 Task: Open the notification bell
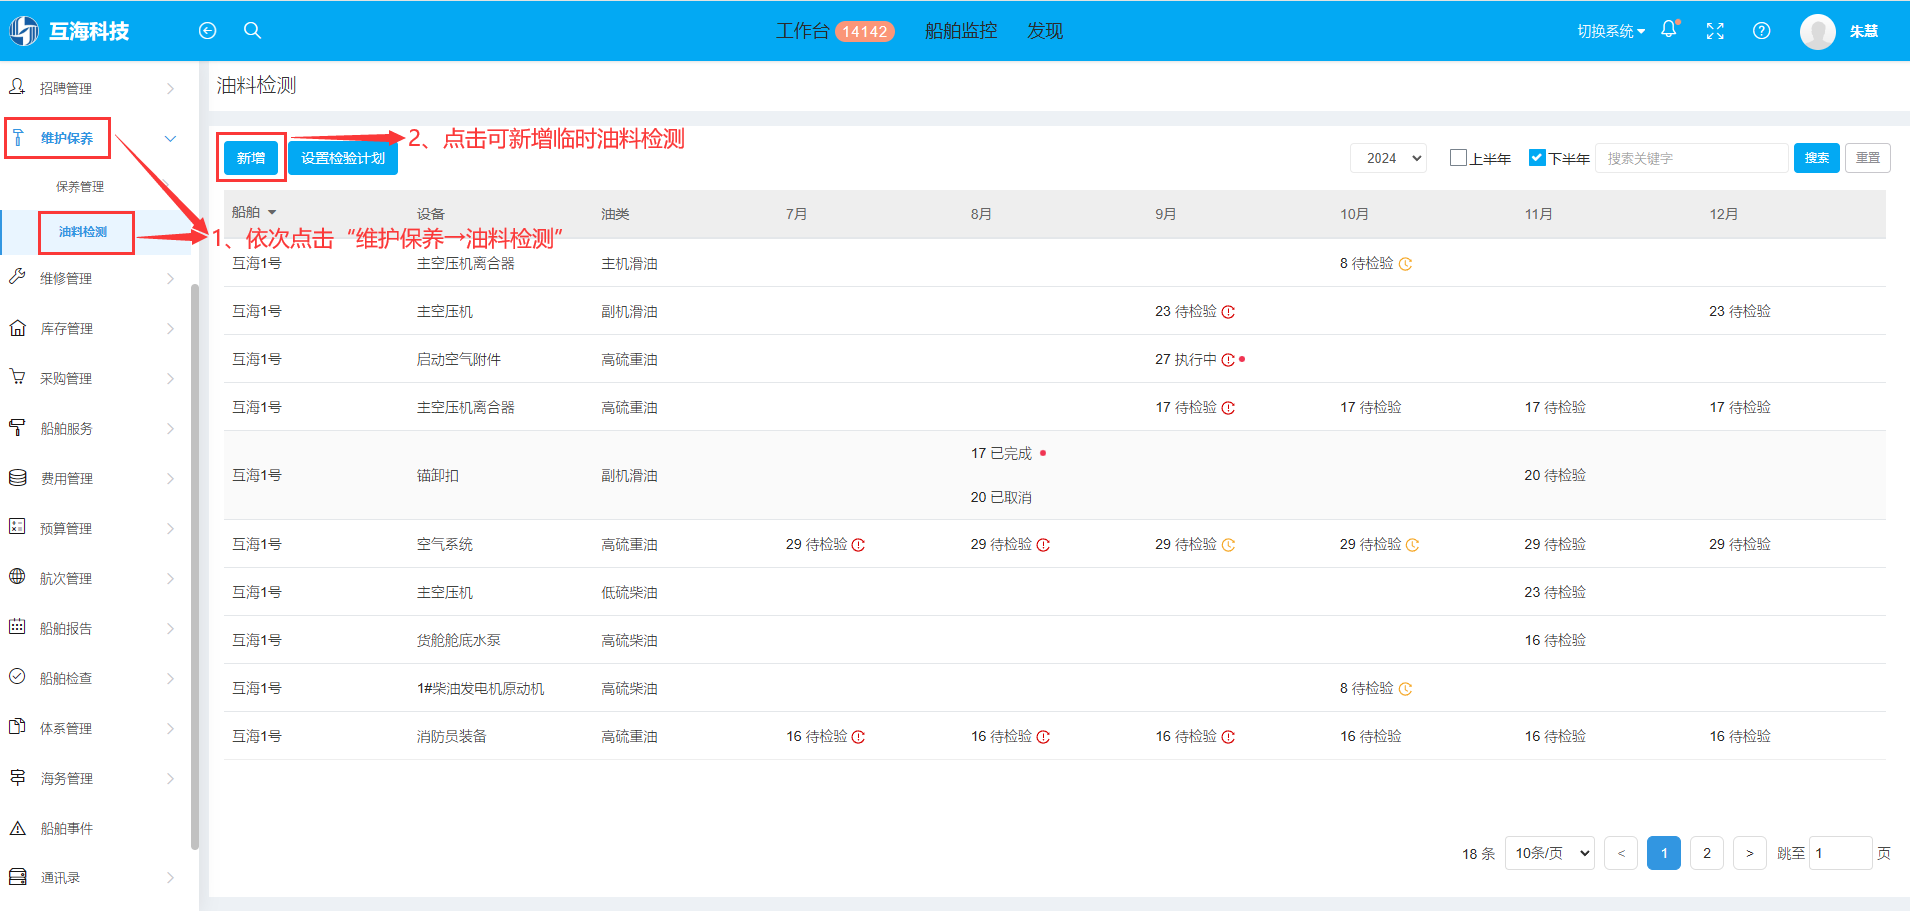coord(1669,30)
